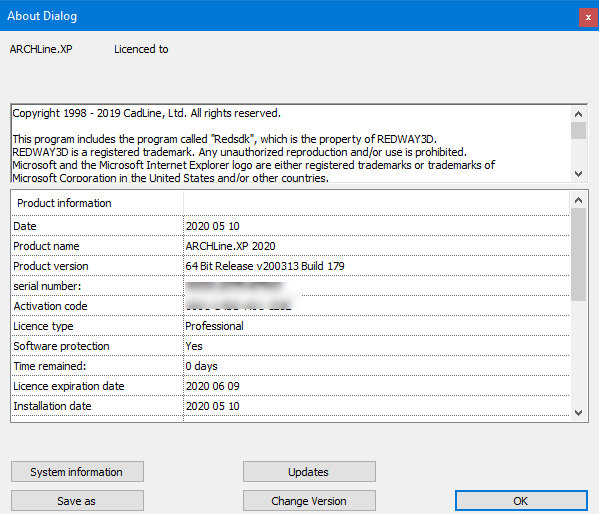Close the About Dialog window
Screen dimensions: 599x514
588,18
